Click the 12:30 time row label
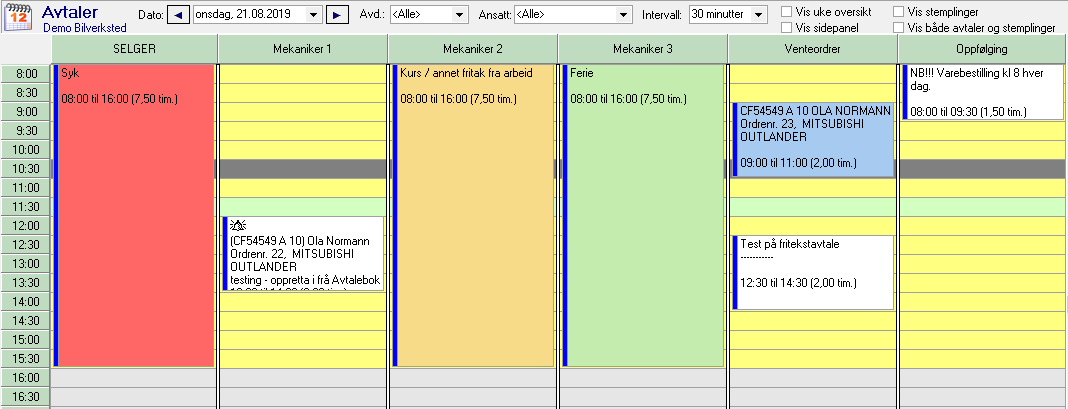Screen dimensions: 1068x409 [25, 245]
